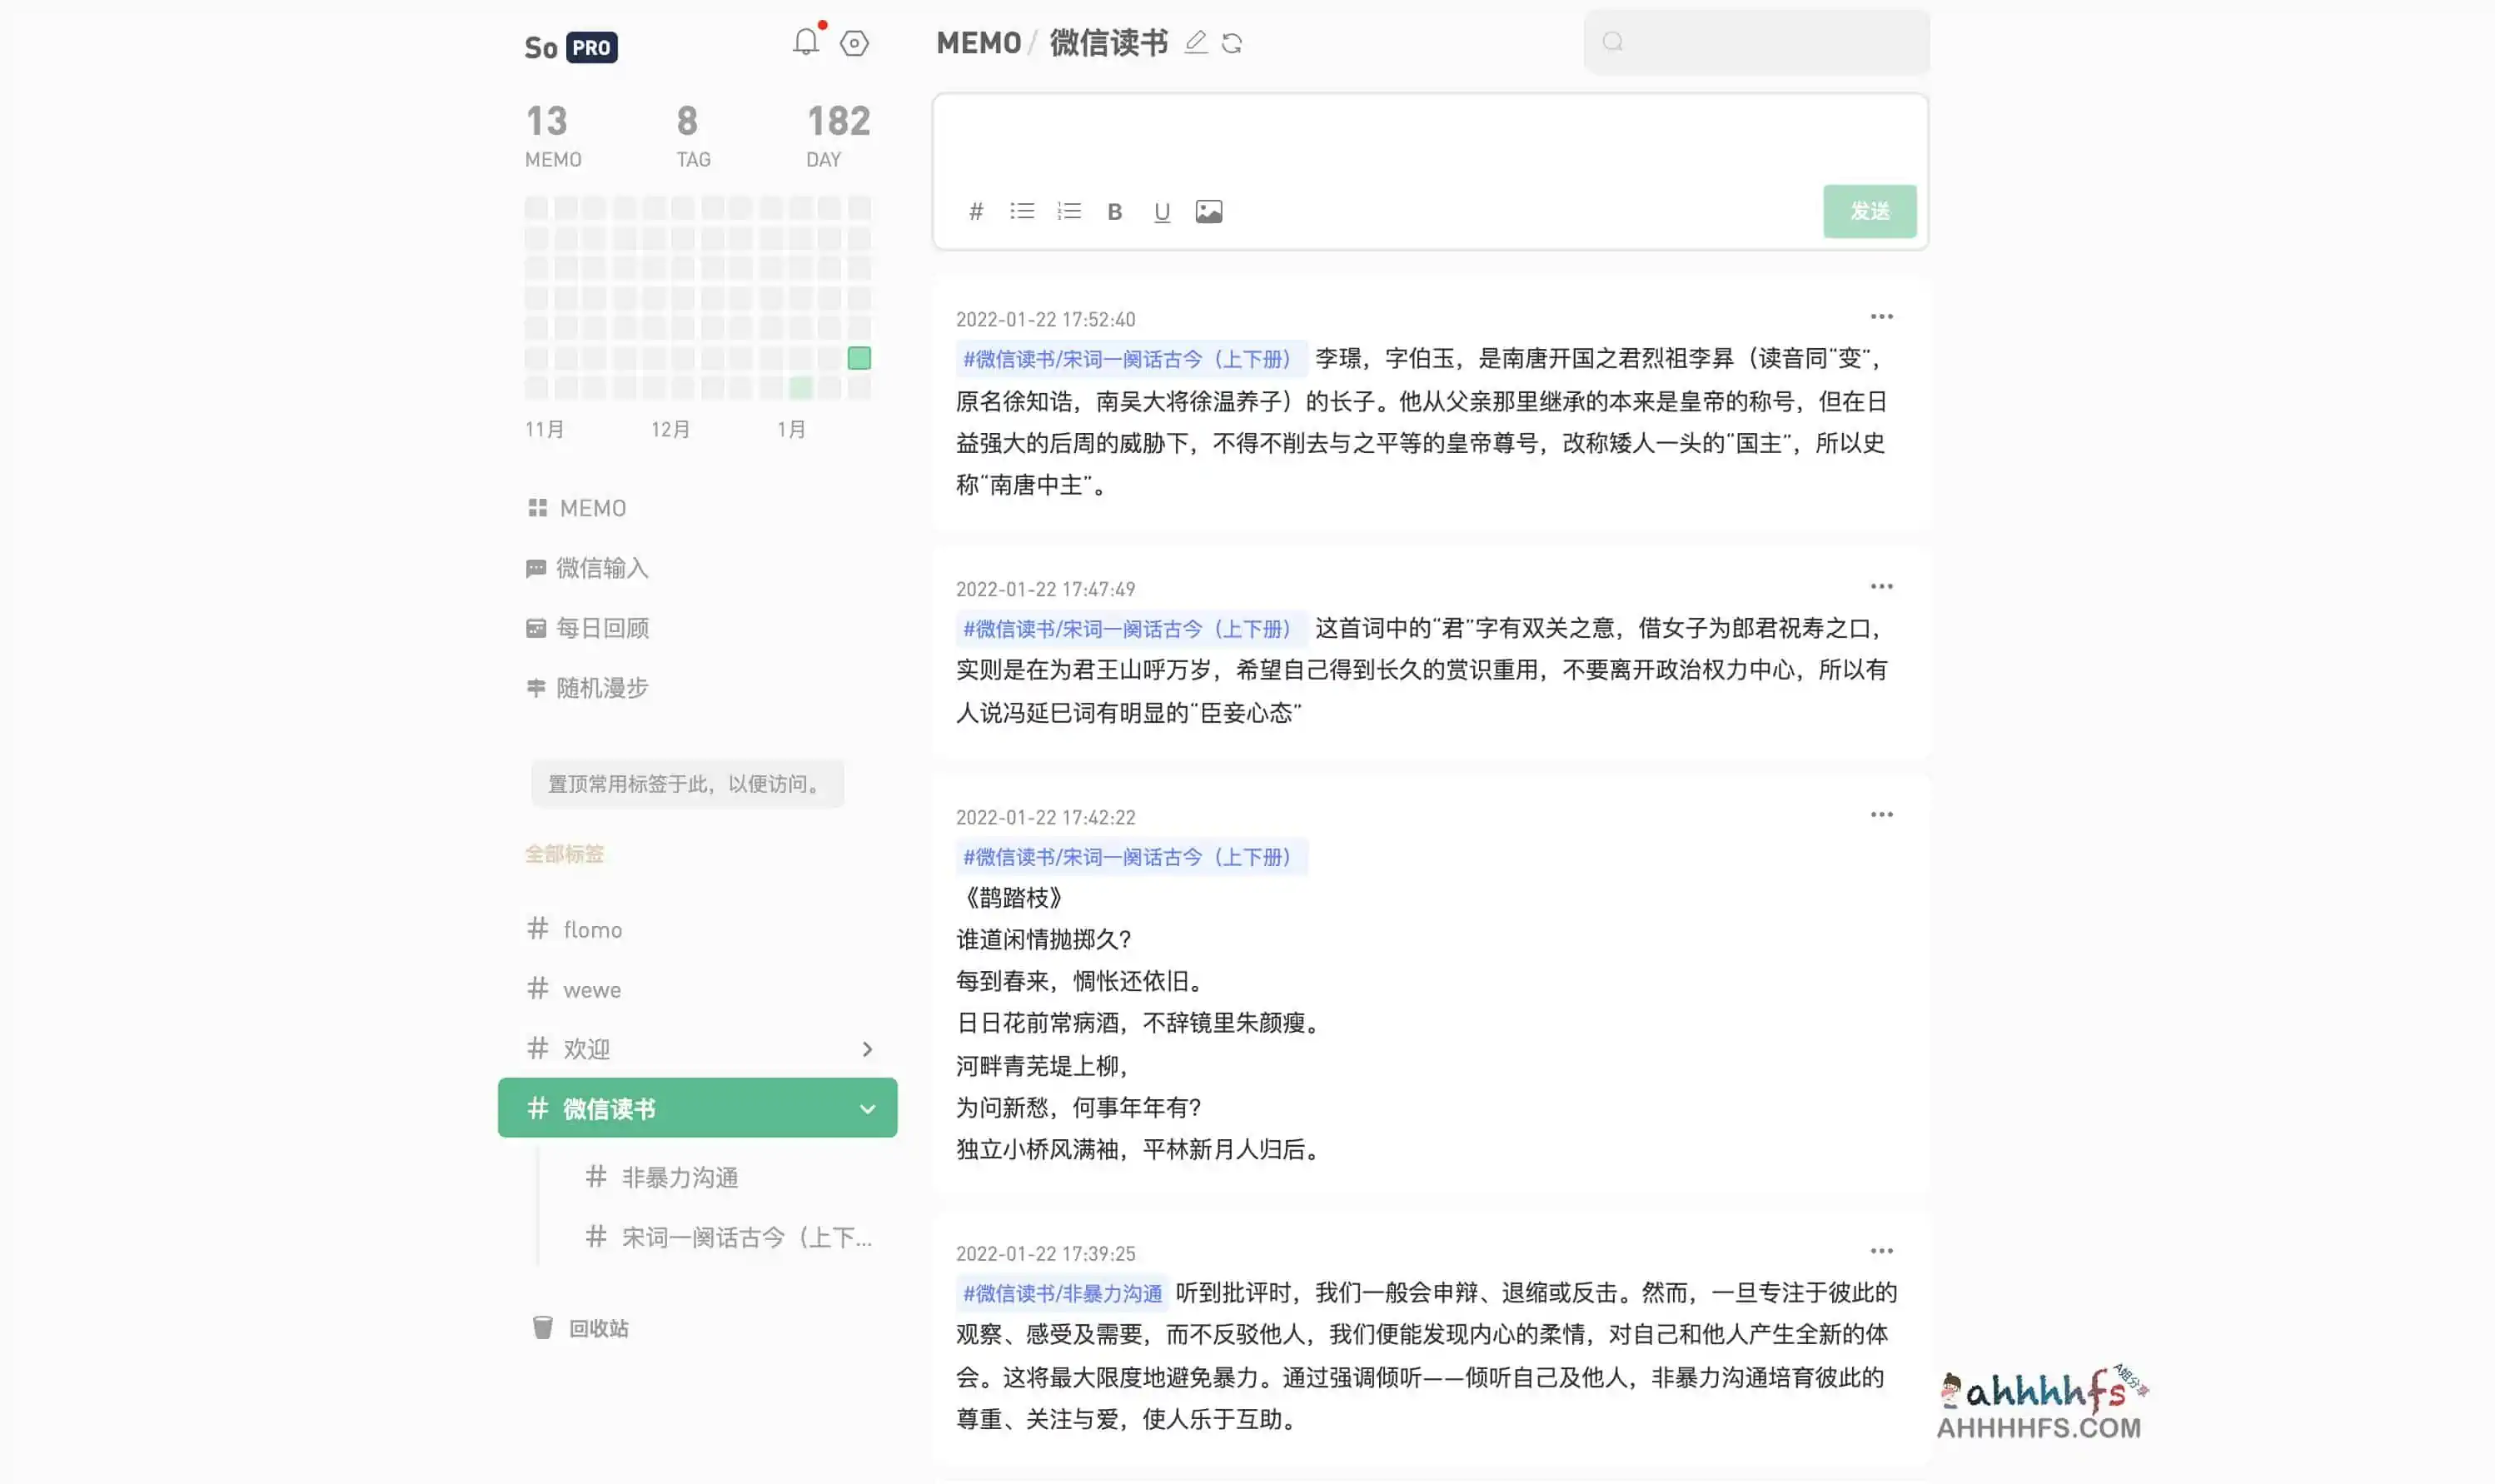Select the green highlighted day in the heatmap
2495x1484 pixels.
[x=858, y=357]
